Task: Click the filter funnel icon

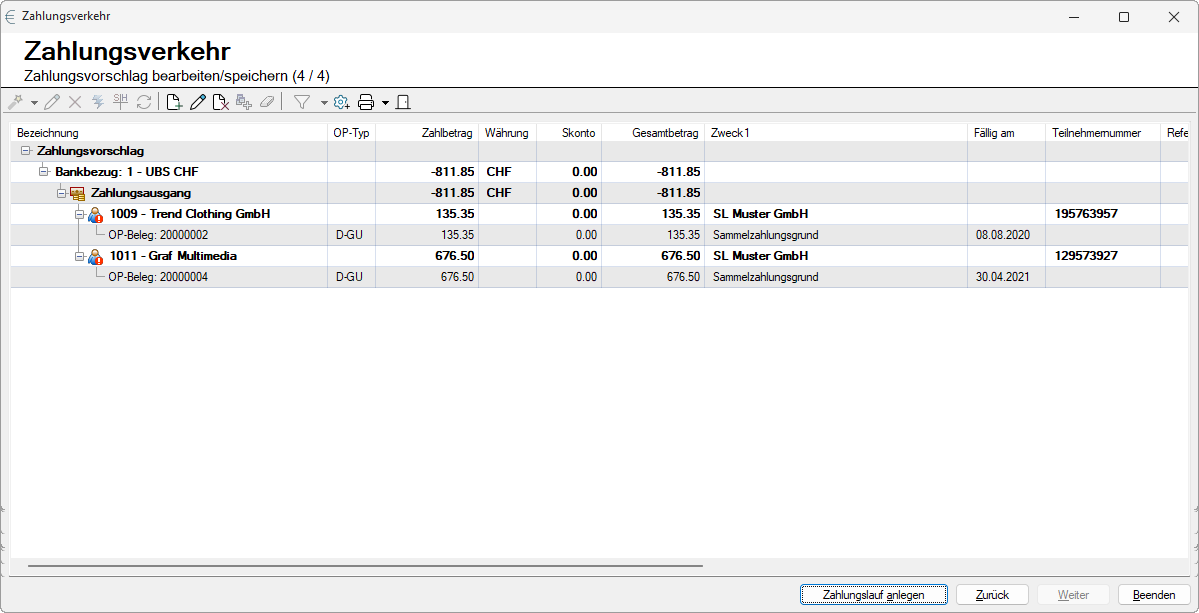Action: pos(301,102)
